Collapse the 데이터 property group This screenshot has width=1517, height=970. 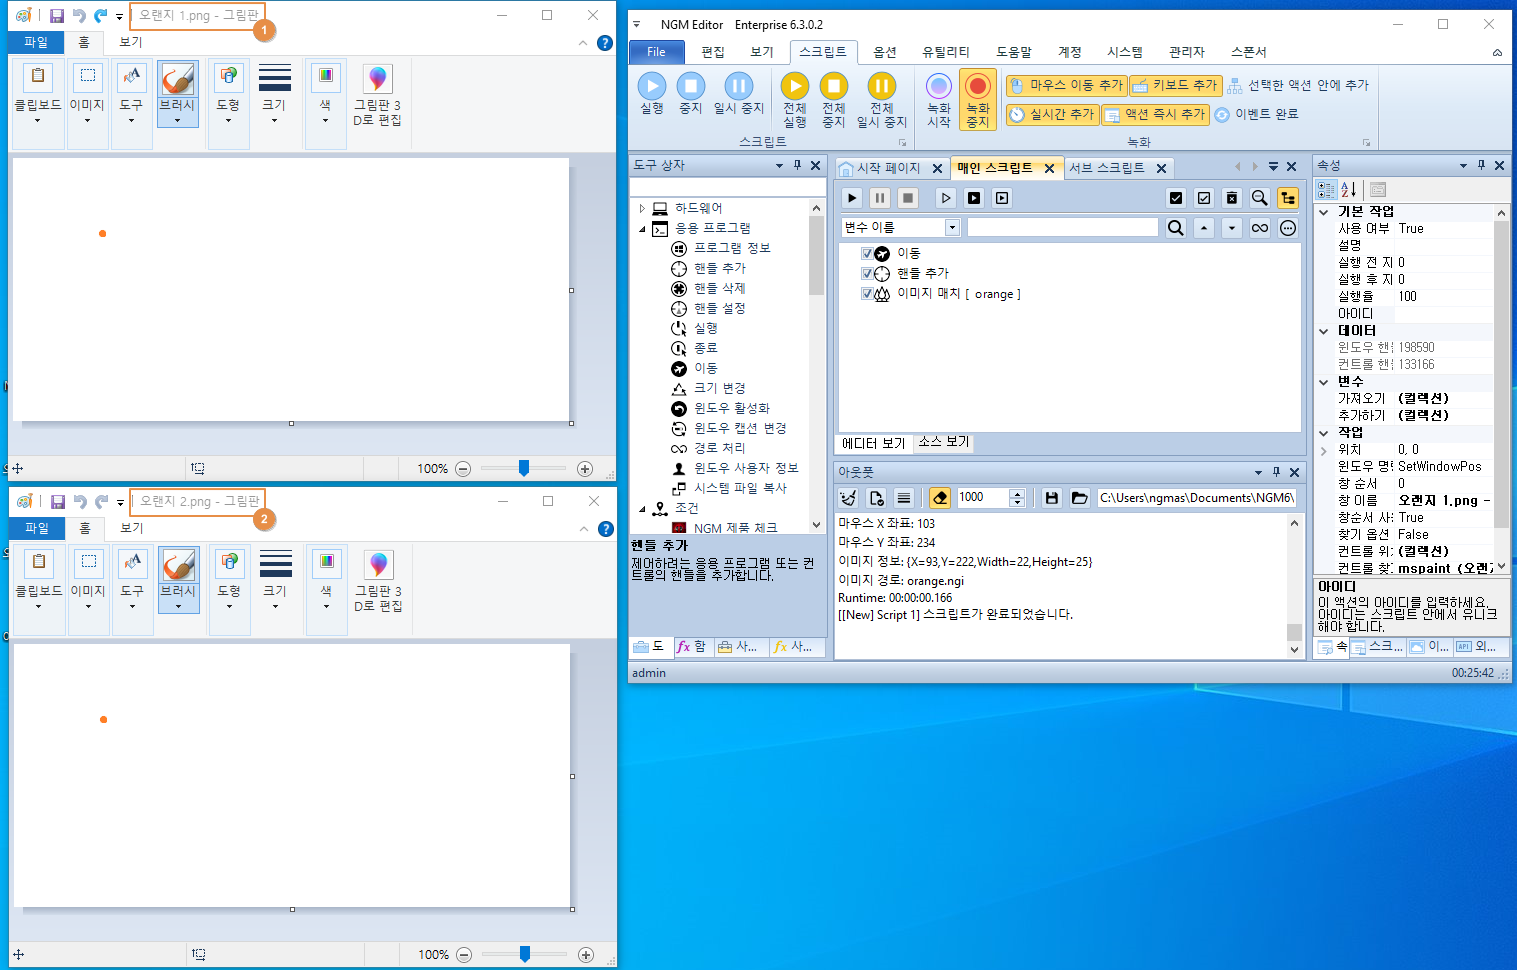[x=1324, y=331]
